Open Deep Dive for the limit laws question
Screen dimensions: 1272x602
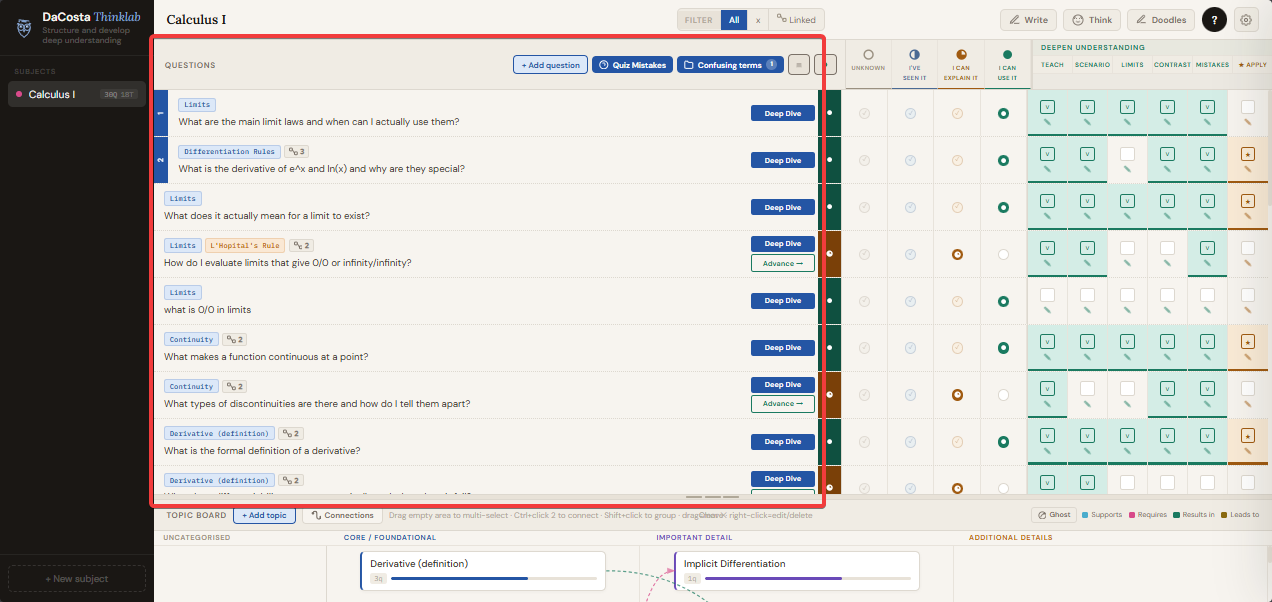pyautogui.click(x=782, y=113)
